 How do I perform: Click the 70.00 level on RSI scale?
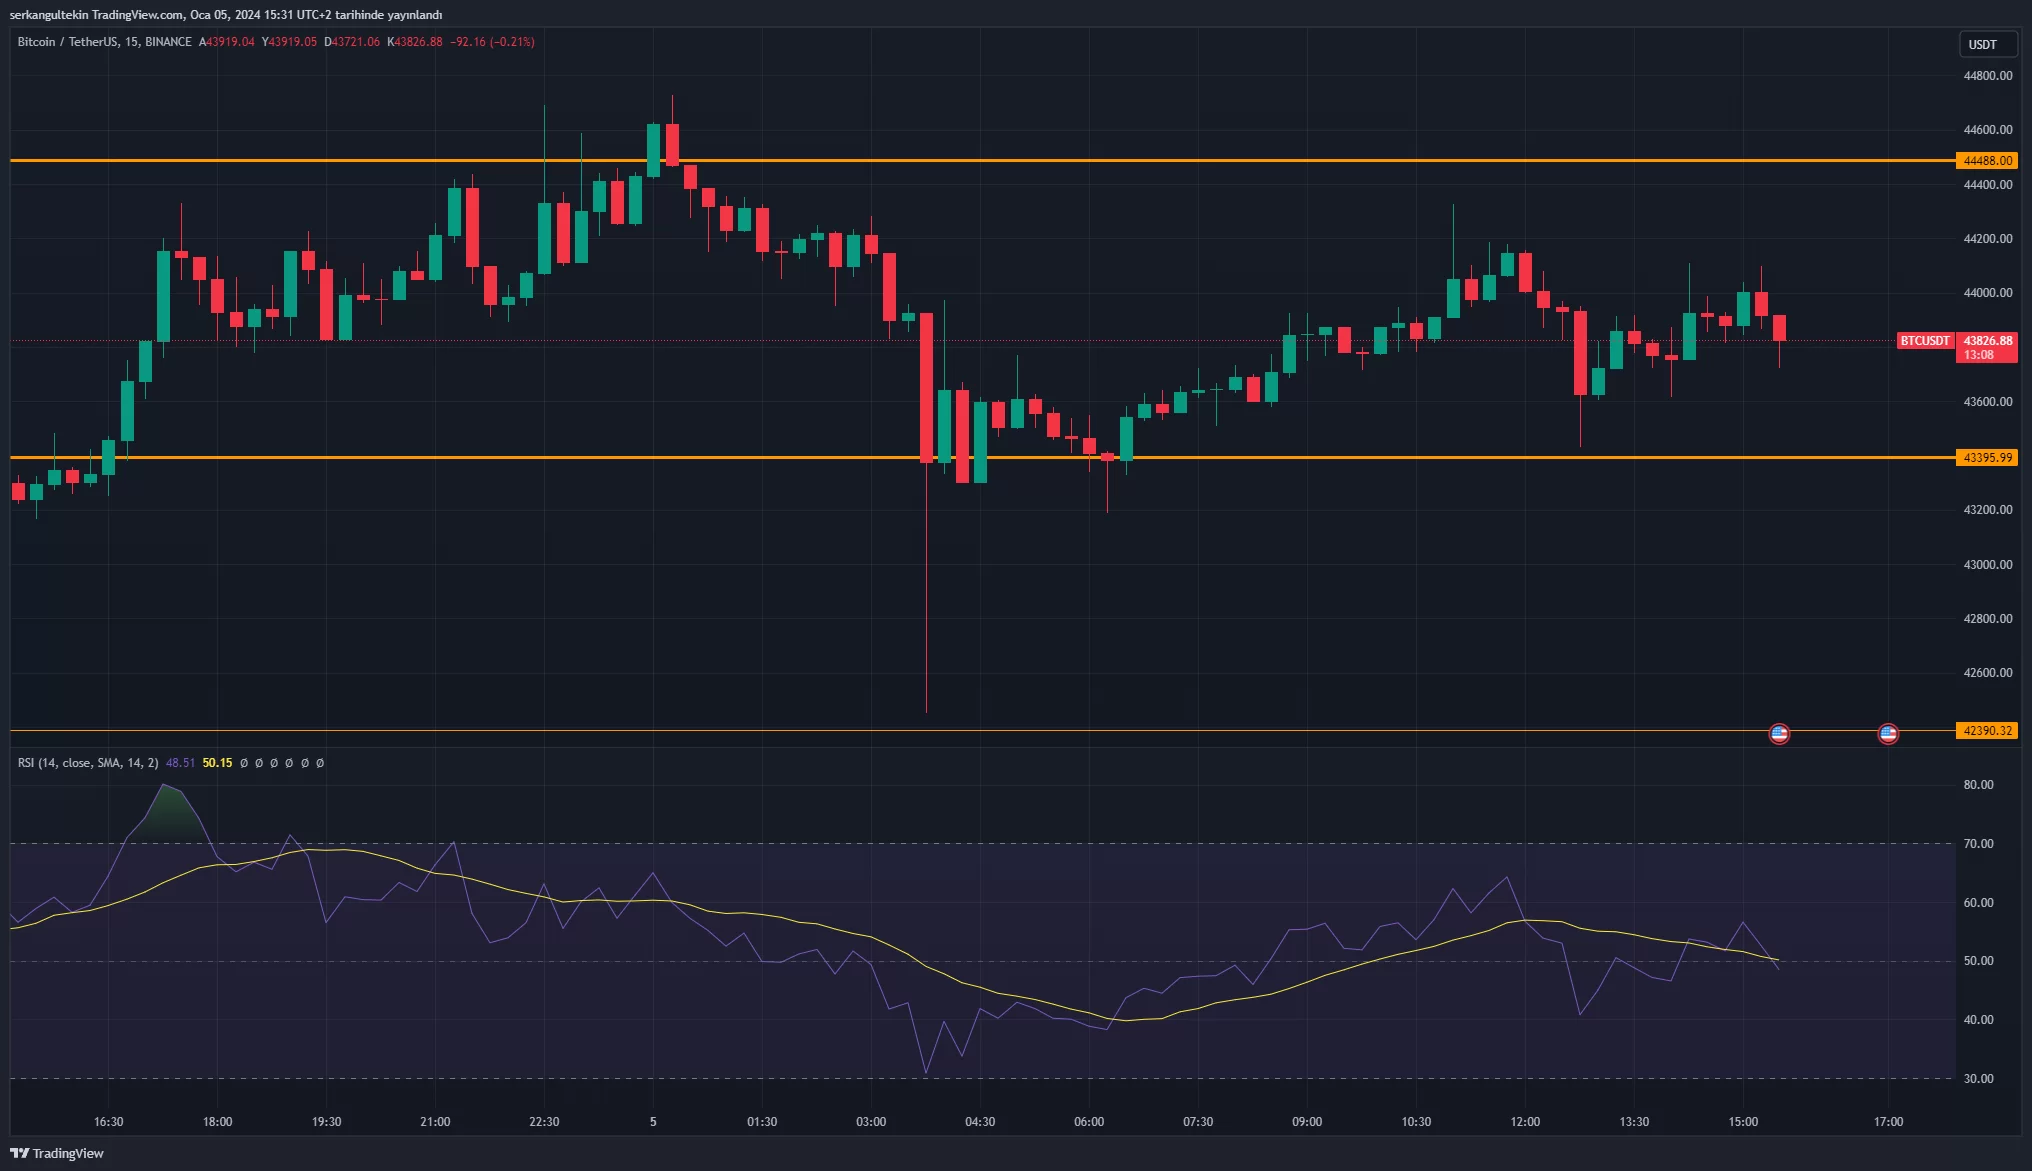click(x=1978, y=844)
